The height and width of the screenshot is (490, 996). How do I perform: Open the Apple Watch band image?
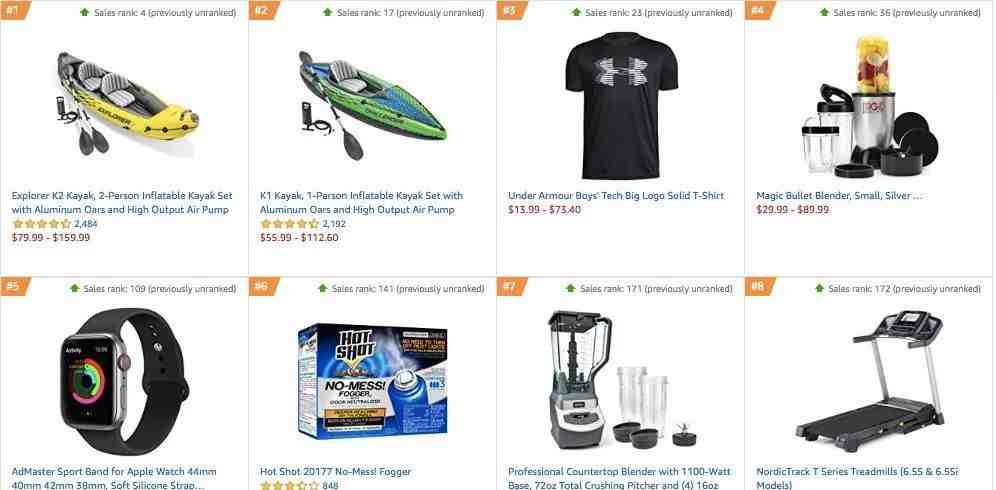click(124, 381)
